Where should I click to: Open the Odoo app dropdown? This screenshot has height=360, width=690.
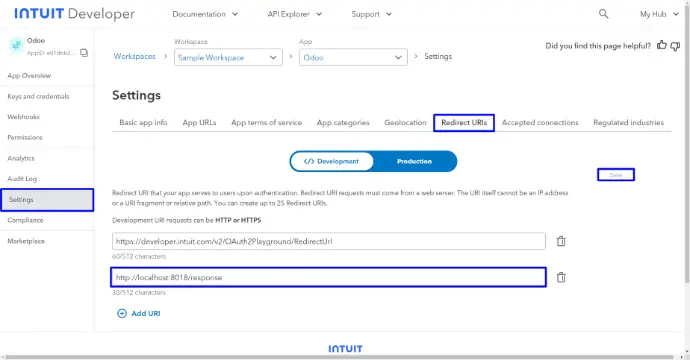[x=353, y=57]
